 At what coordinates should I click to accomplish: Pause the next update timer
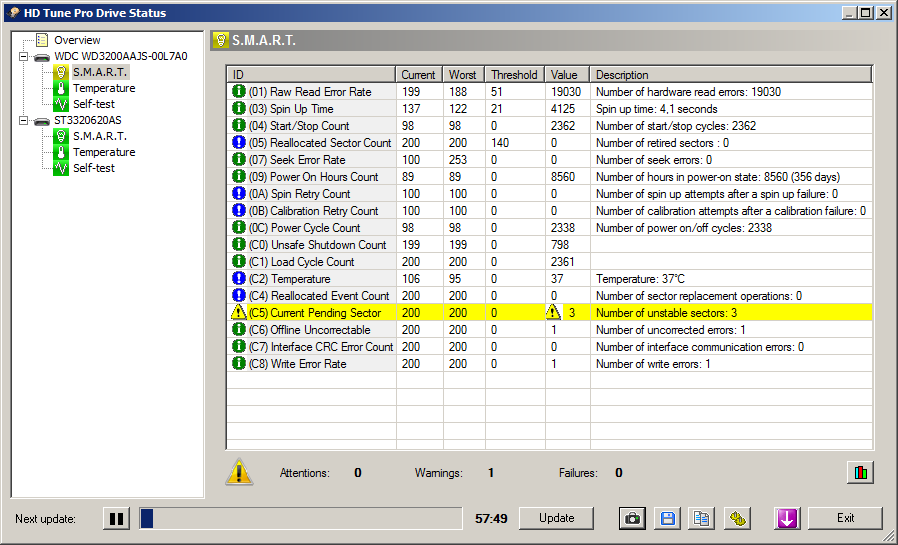tap(116, 519)
